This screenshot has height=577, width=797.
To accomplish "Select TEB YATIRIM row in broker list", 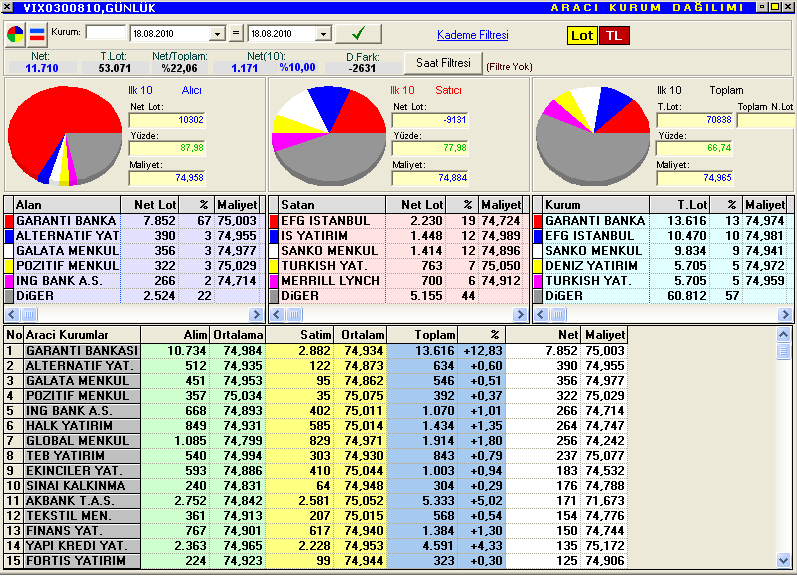I will (x=315, y=455).
